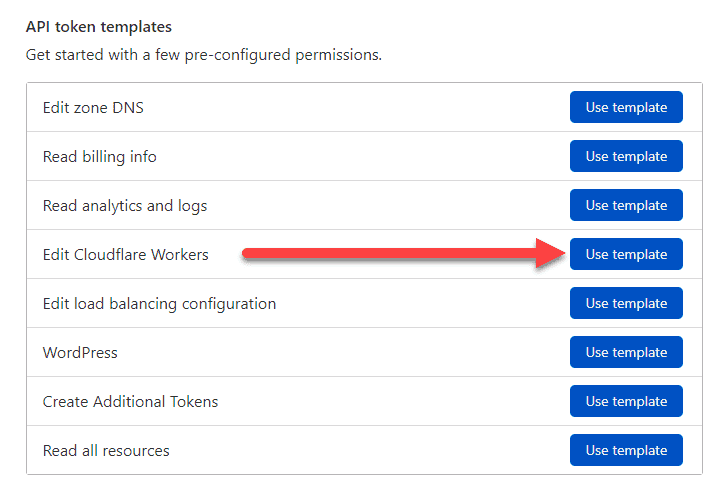Select the 'WordPress' row label

(80, 353)
